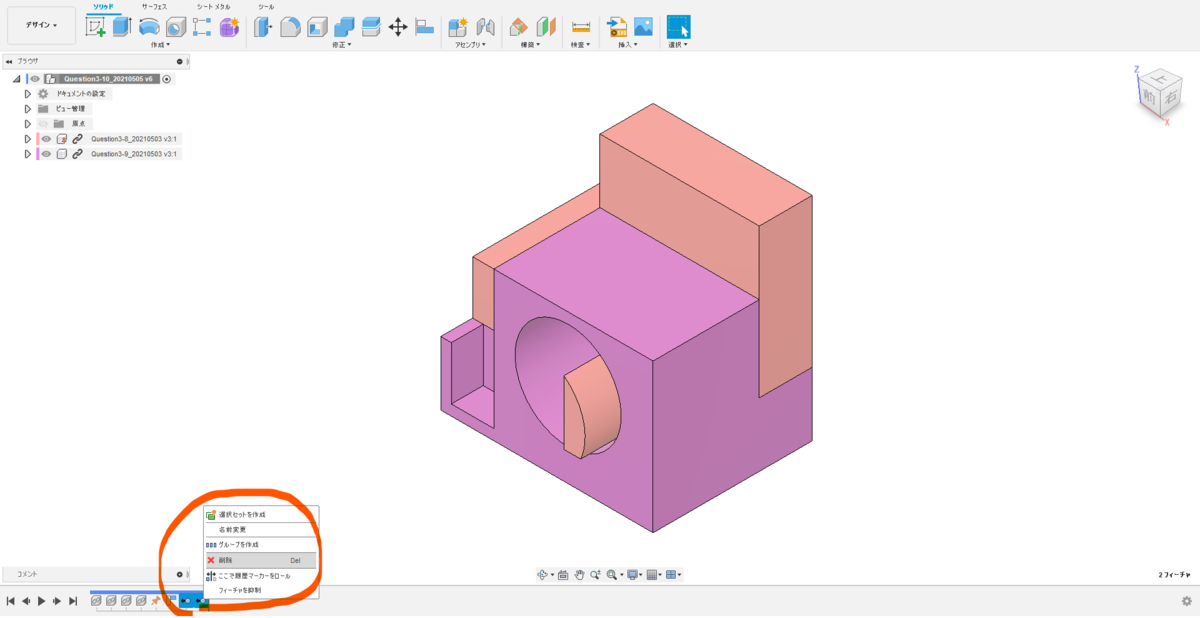Hide the Question3-8_20210503 component
Screen dimensions: 1200x618
coord(46,139)
